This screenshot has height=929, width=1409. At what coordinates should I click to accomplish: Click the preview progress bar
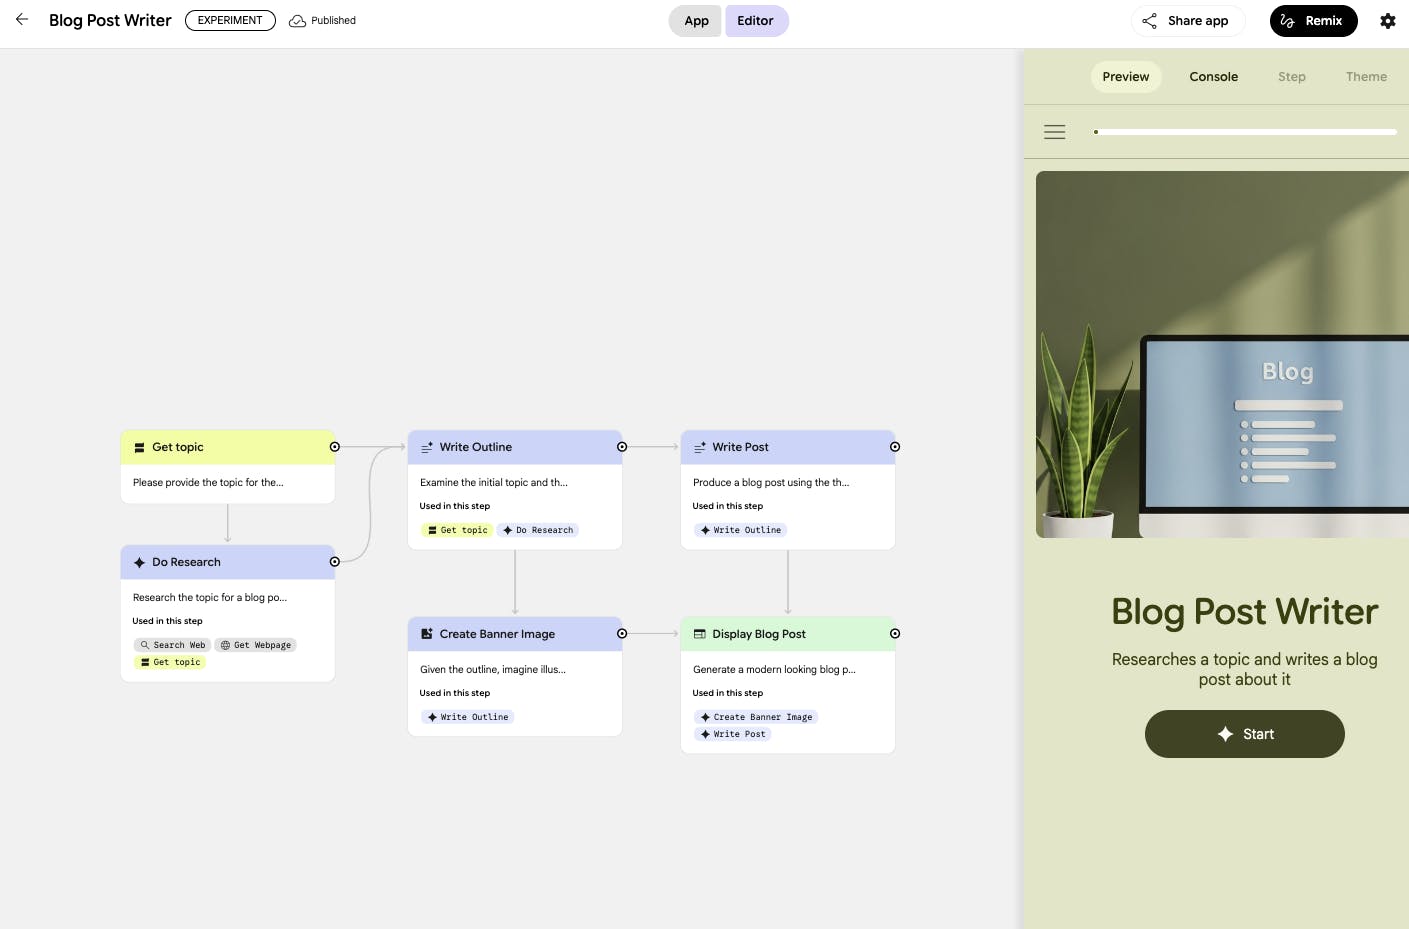pos(1245,132)
